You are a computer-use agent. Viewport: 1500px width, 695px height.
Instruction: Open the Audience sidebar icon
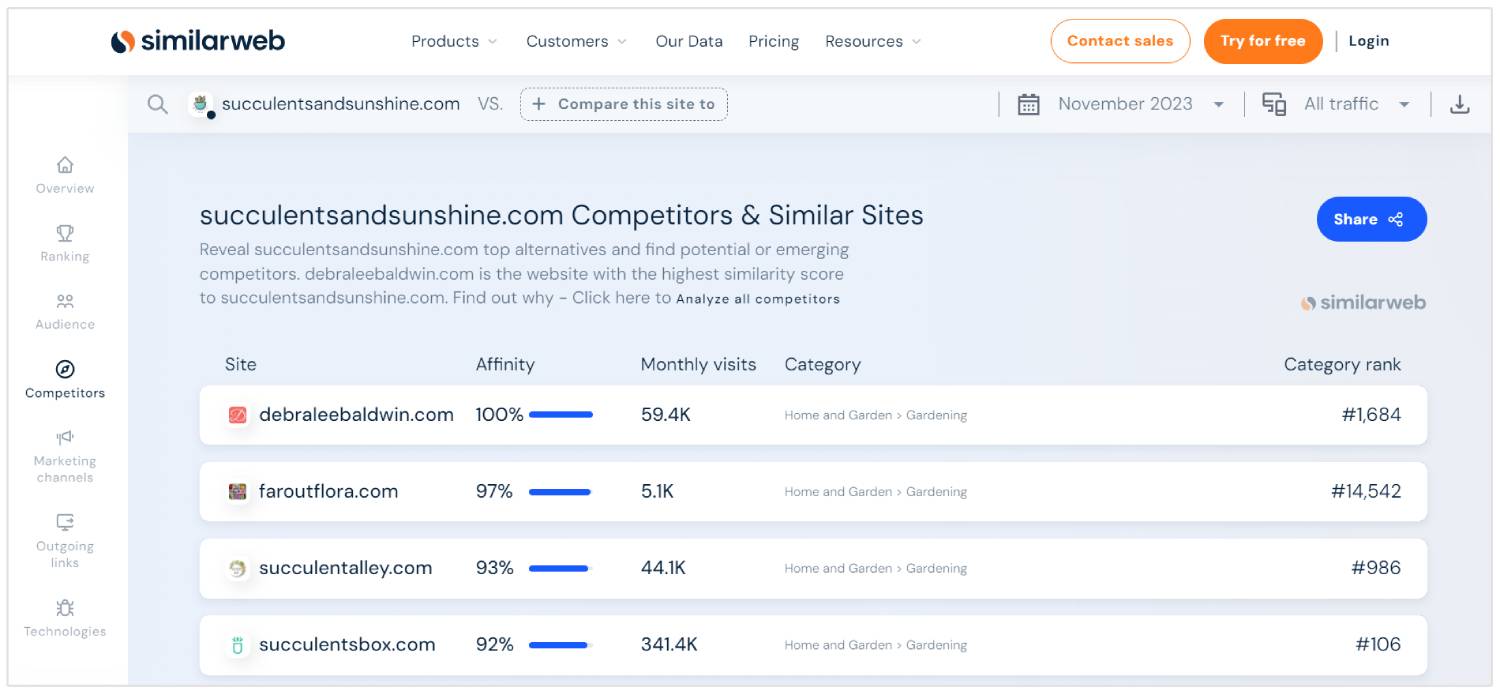point(65,301)
